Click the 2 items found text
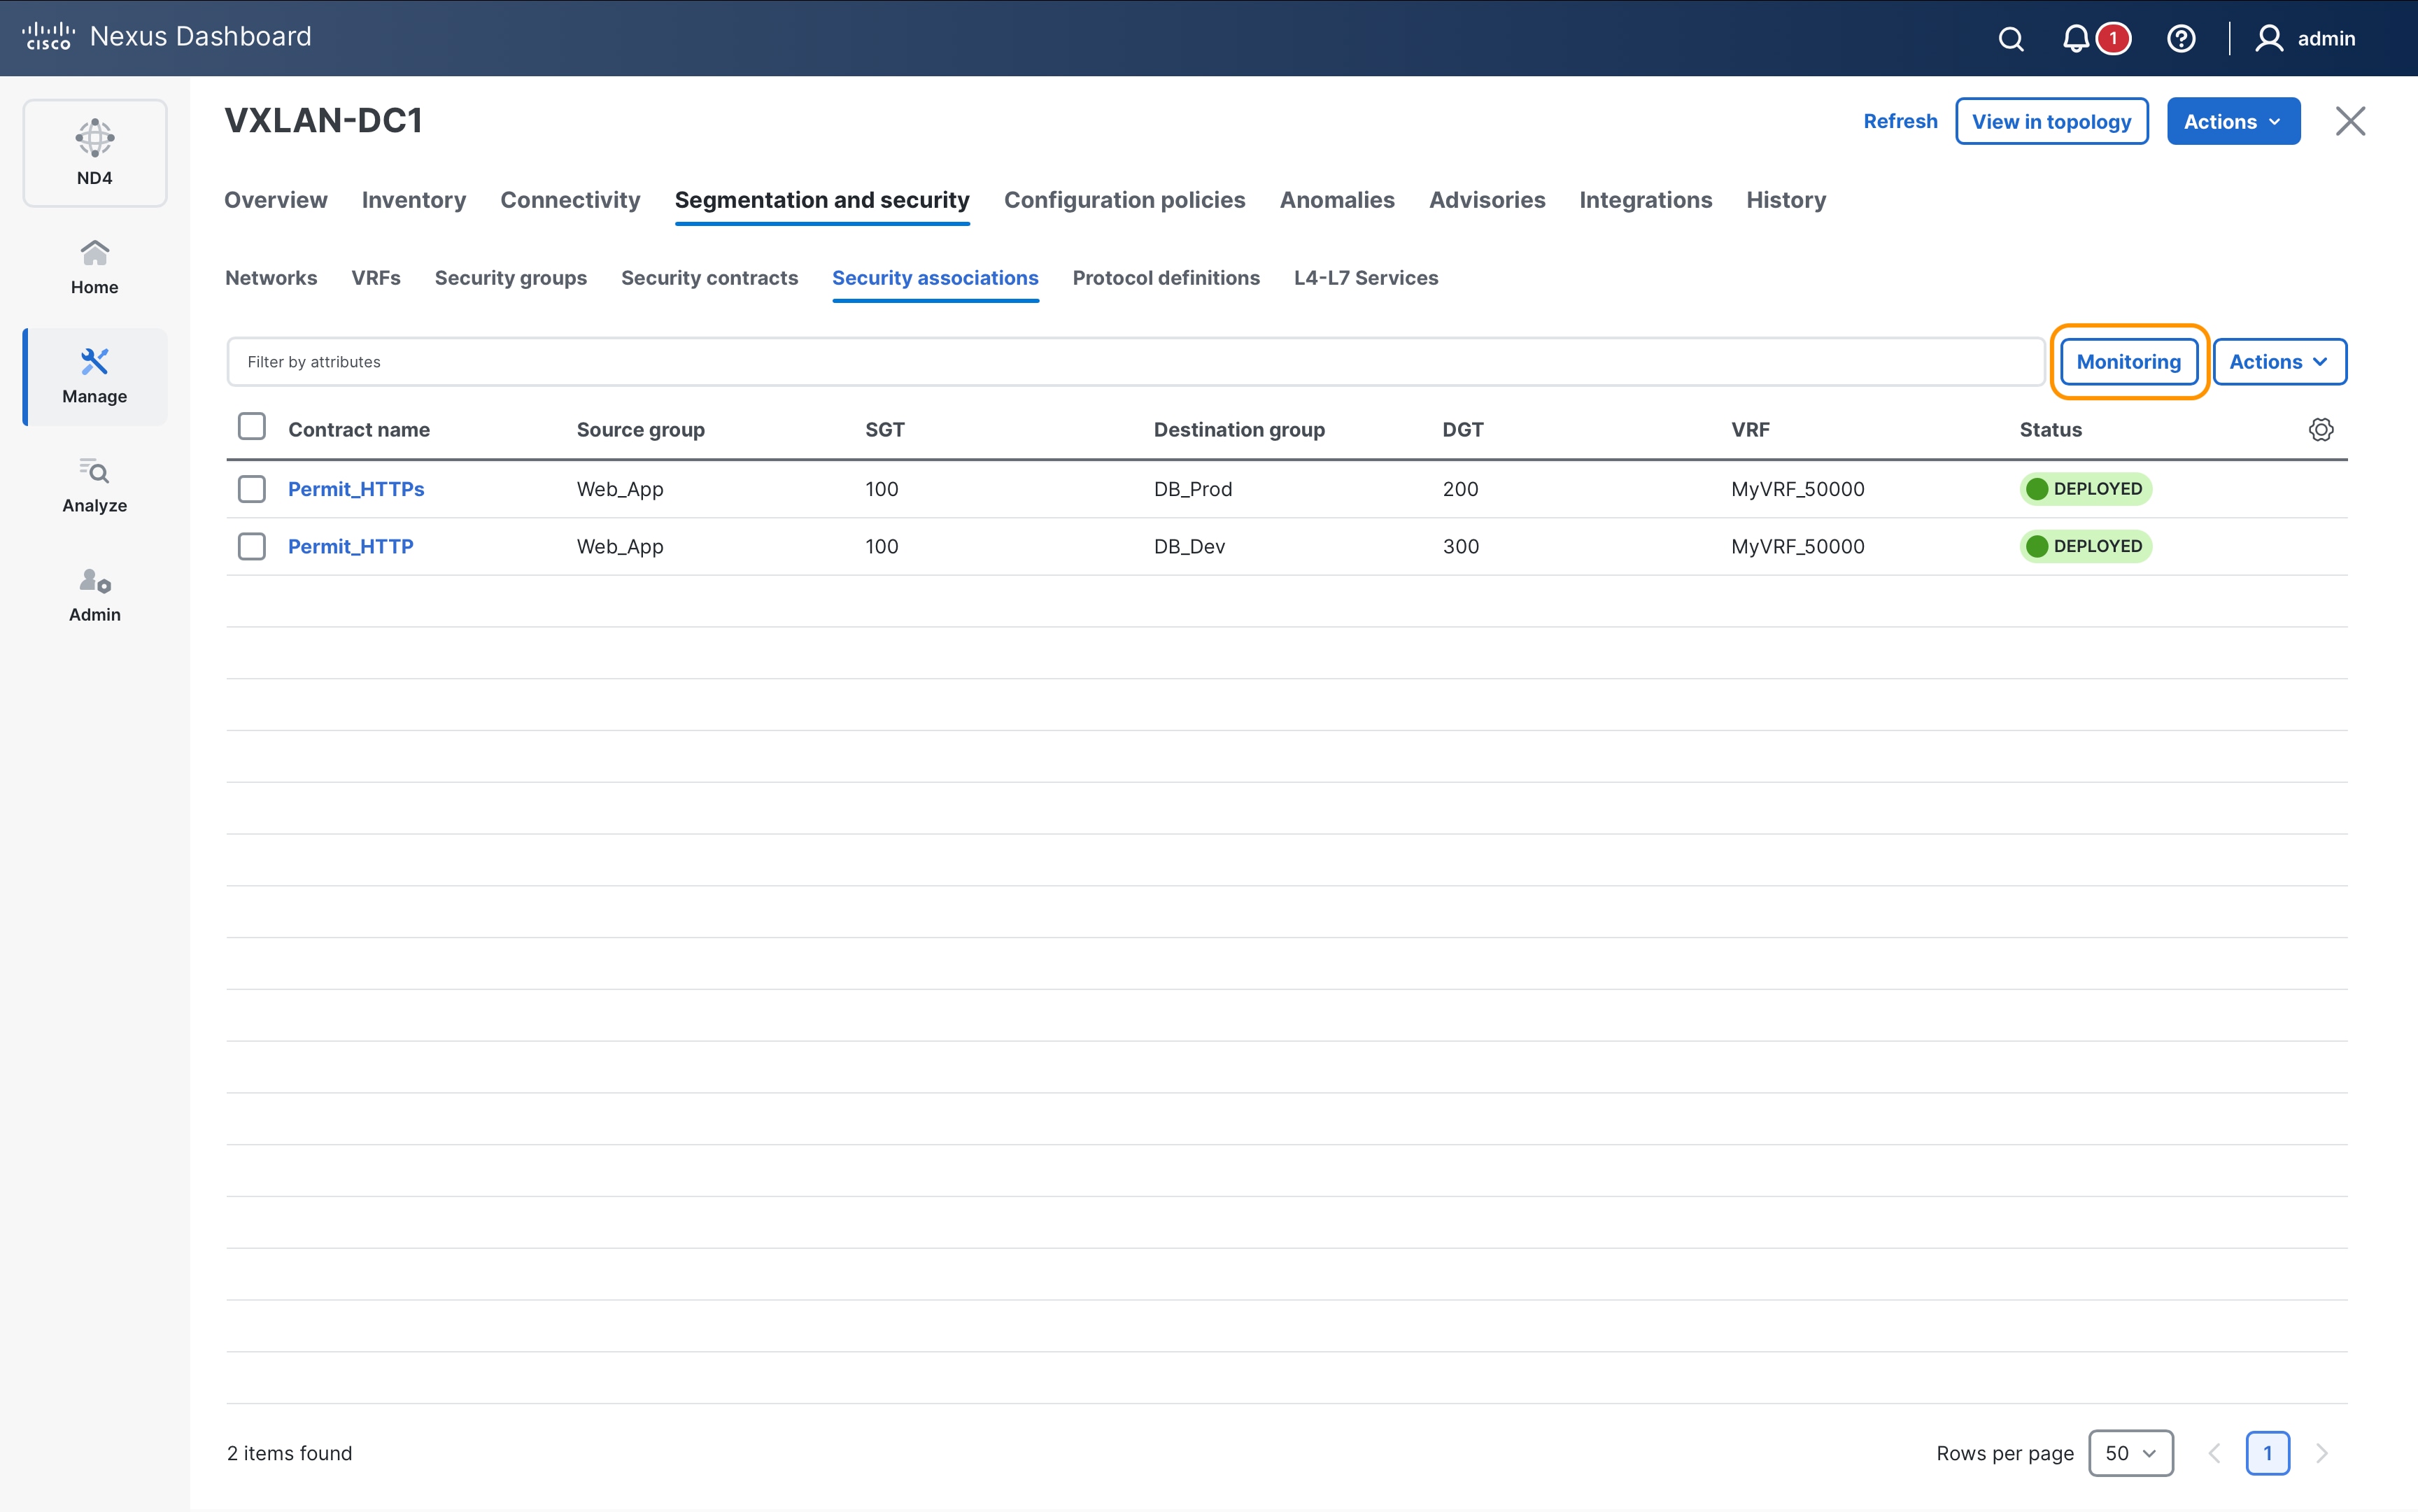Screen dimensions: 2418x1512 tap(289, 1453)
